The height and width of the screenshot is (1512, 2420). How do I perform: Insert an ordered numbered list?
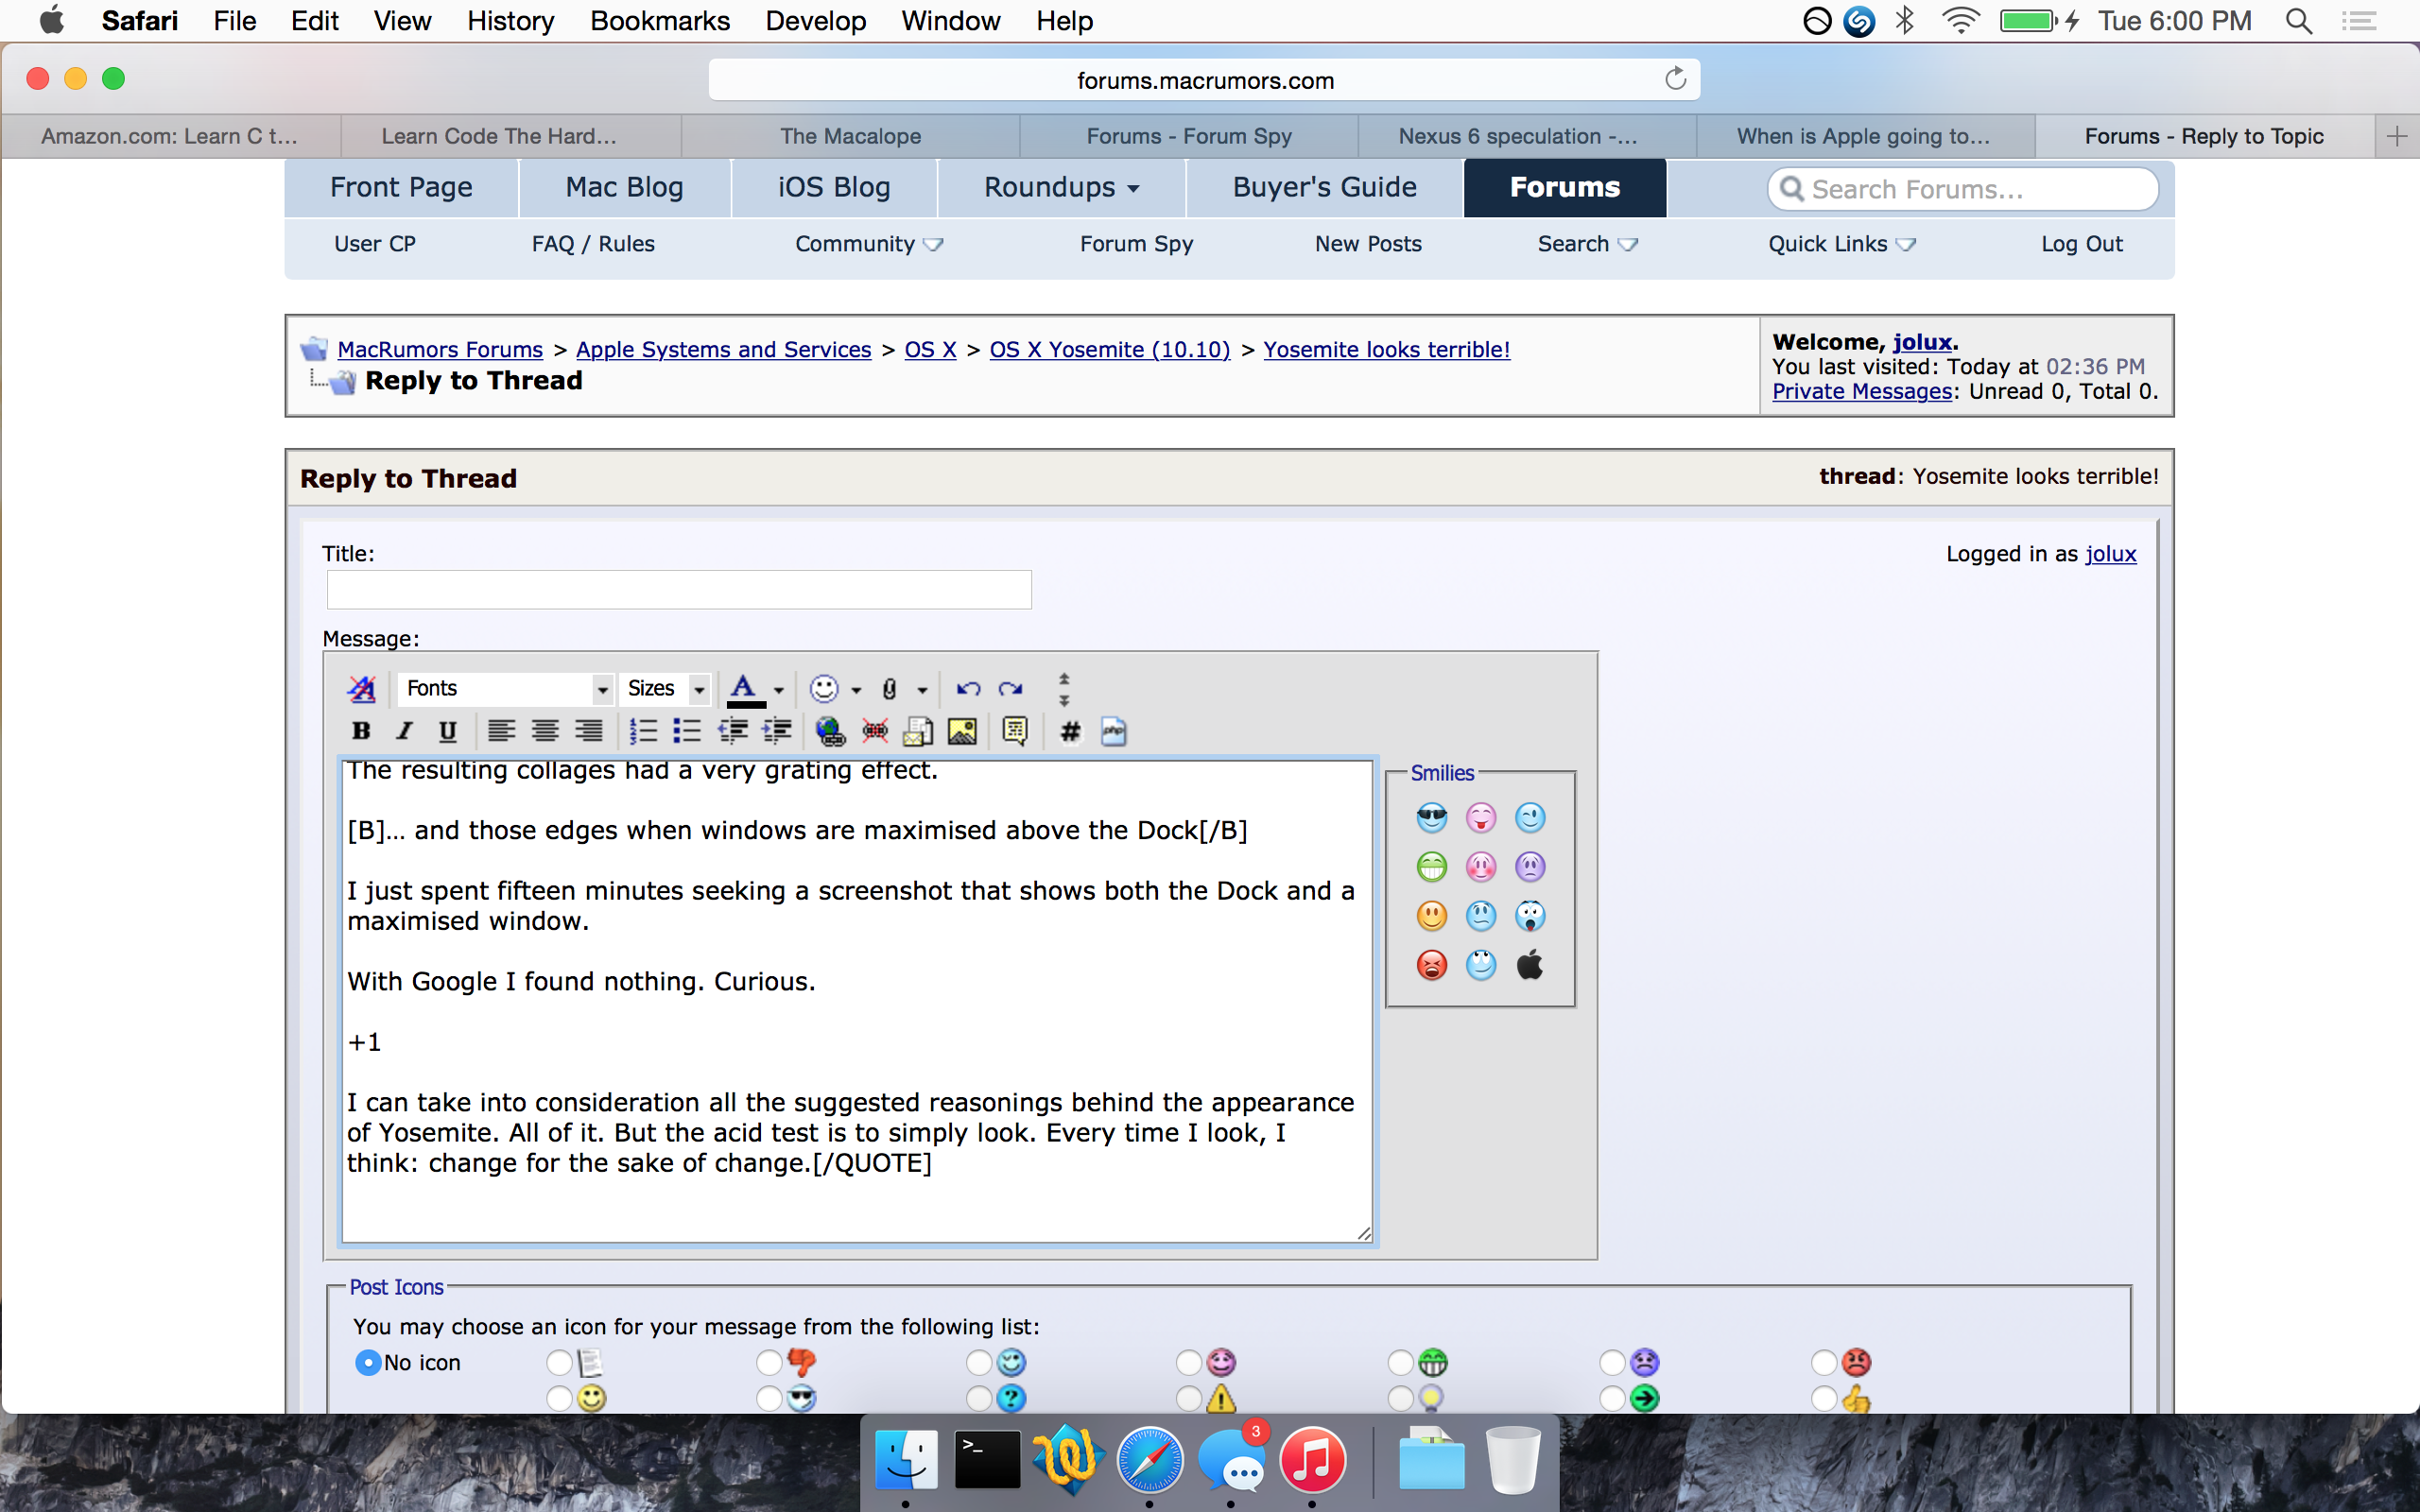tap(643, 731)
